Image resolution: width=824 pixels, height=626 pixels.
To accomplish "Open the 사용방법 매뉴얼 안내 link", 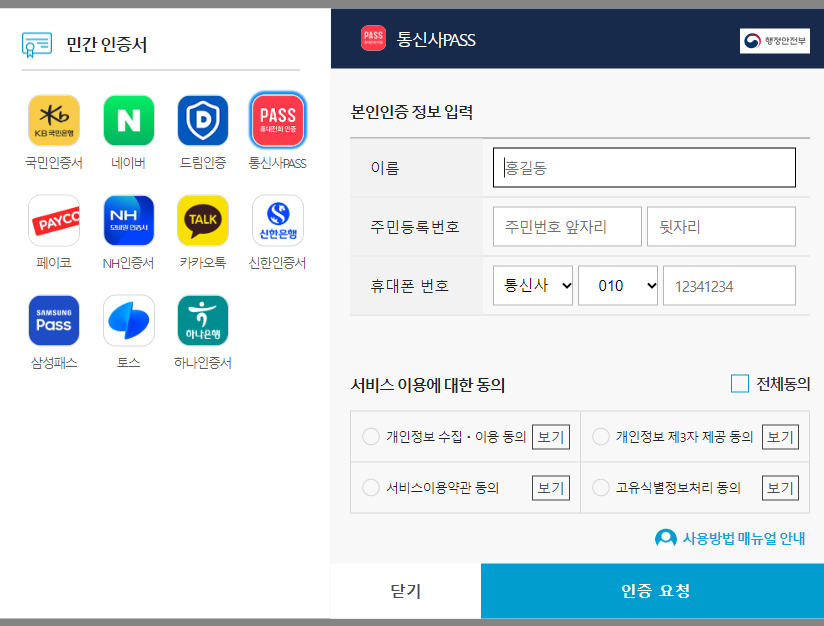I will [744, 538].
